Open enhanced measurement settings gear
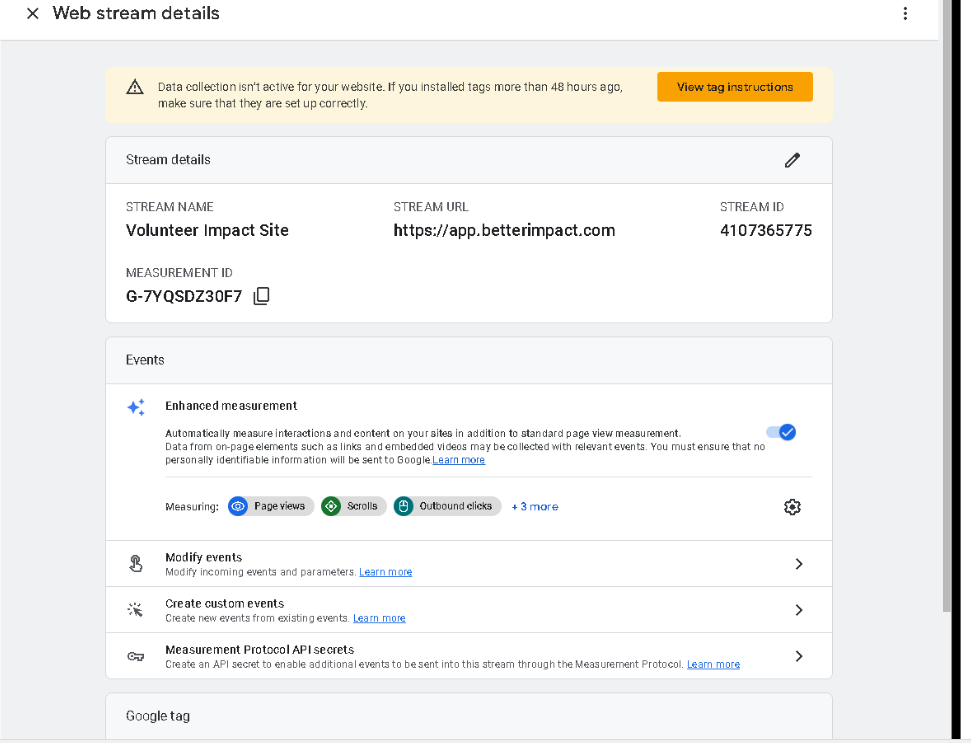Viewport: 971px width, 743px height. (x=792, y=507)
